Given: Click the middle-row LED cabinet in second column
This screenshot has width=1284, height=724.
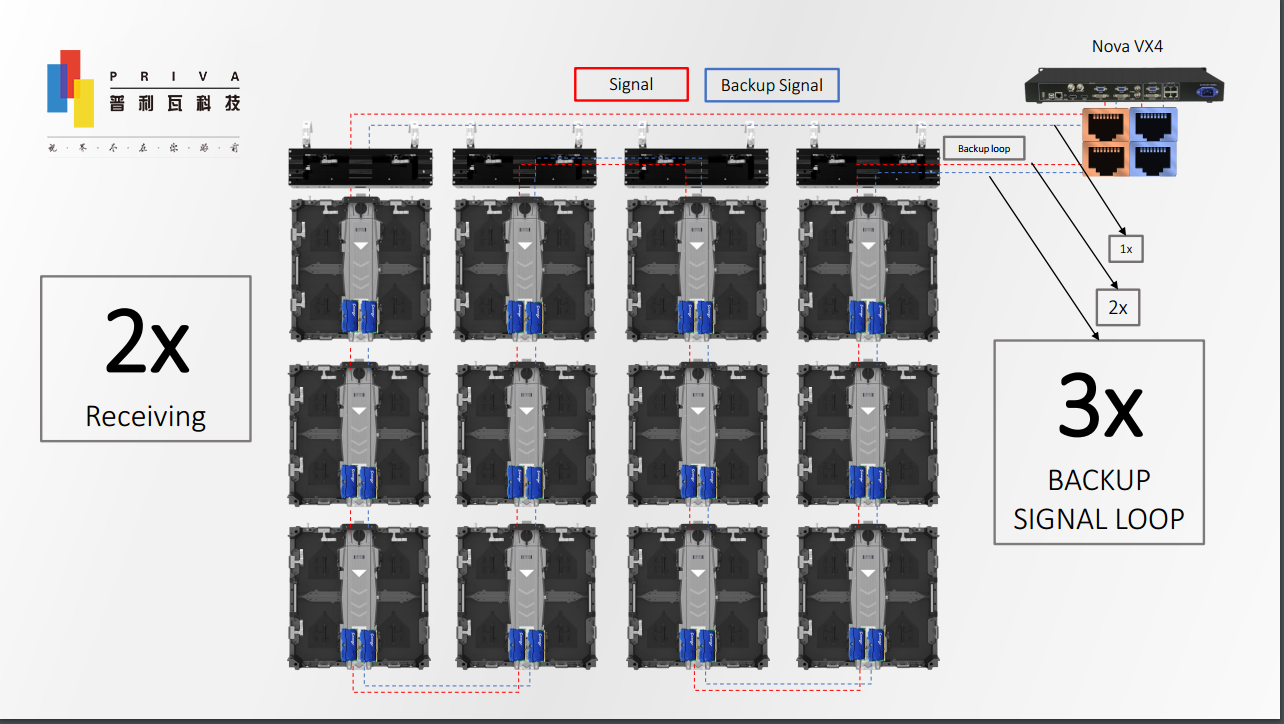Looking at the screenshot, I should pos(527,434).
